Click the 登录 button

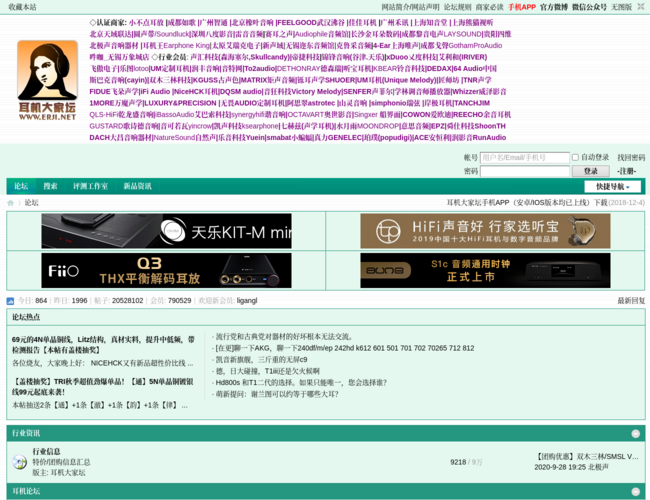[x=591, y=171]
